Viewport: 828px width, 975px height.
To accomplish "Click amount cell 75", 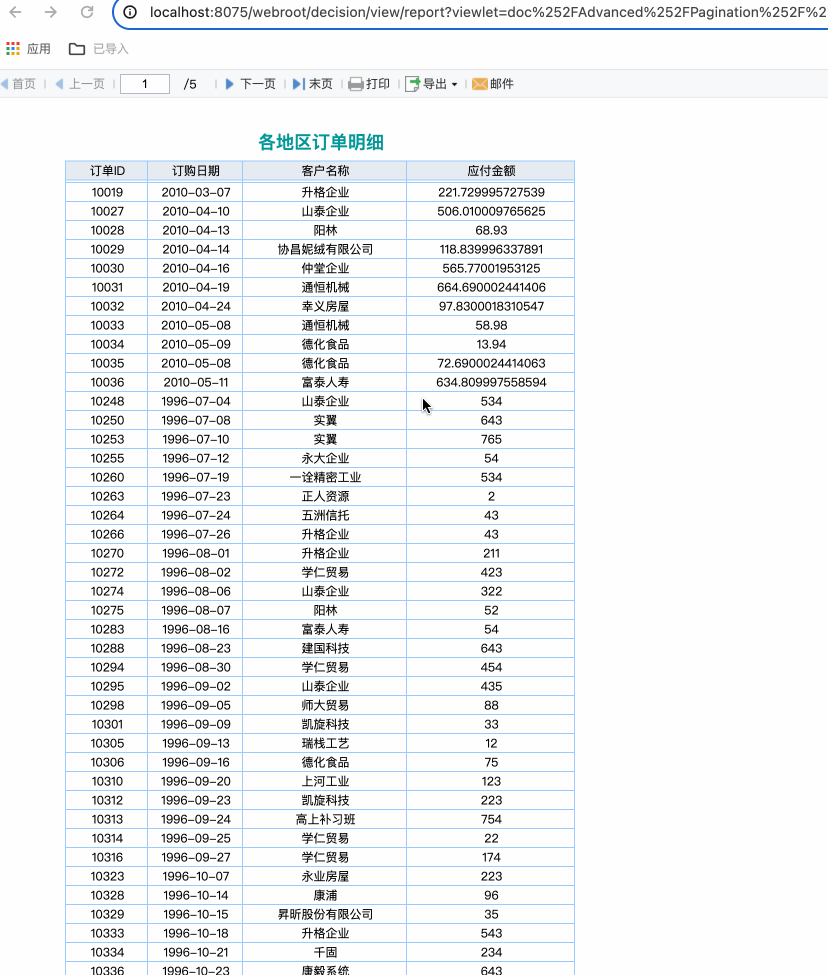I will 490,762.
